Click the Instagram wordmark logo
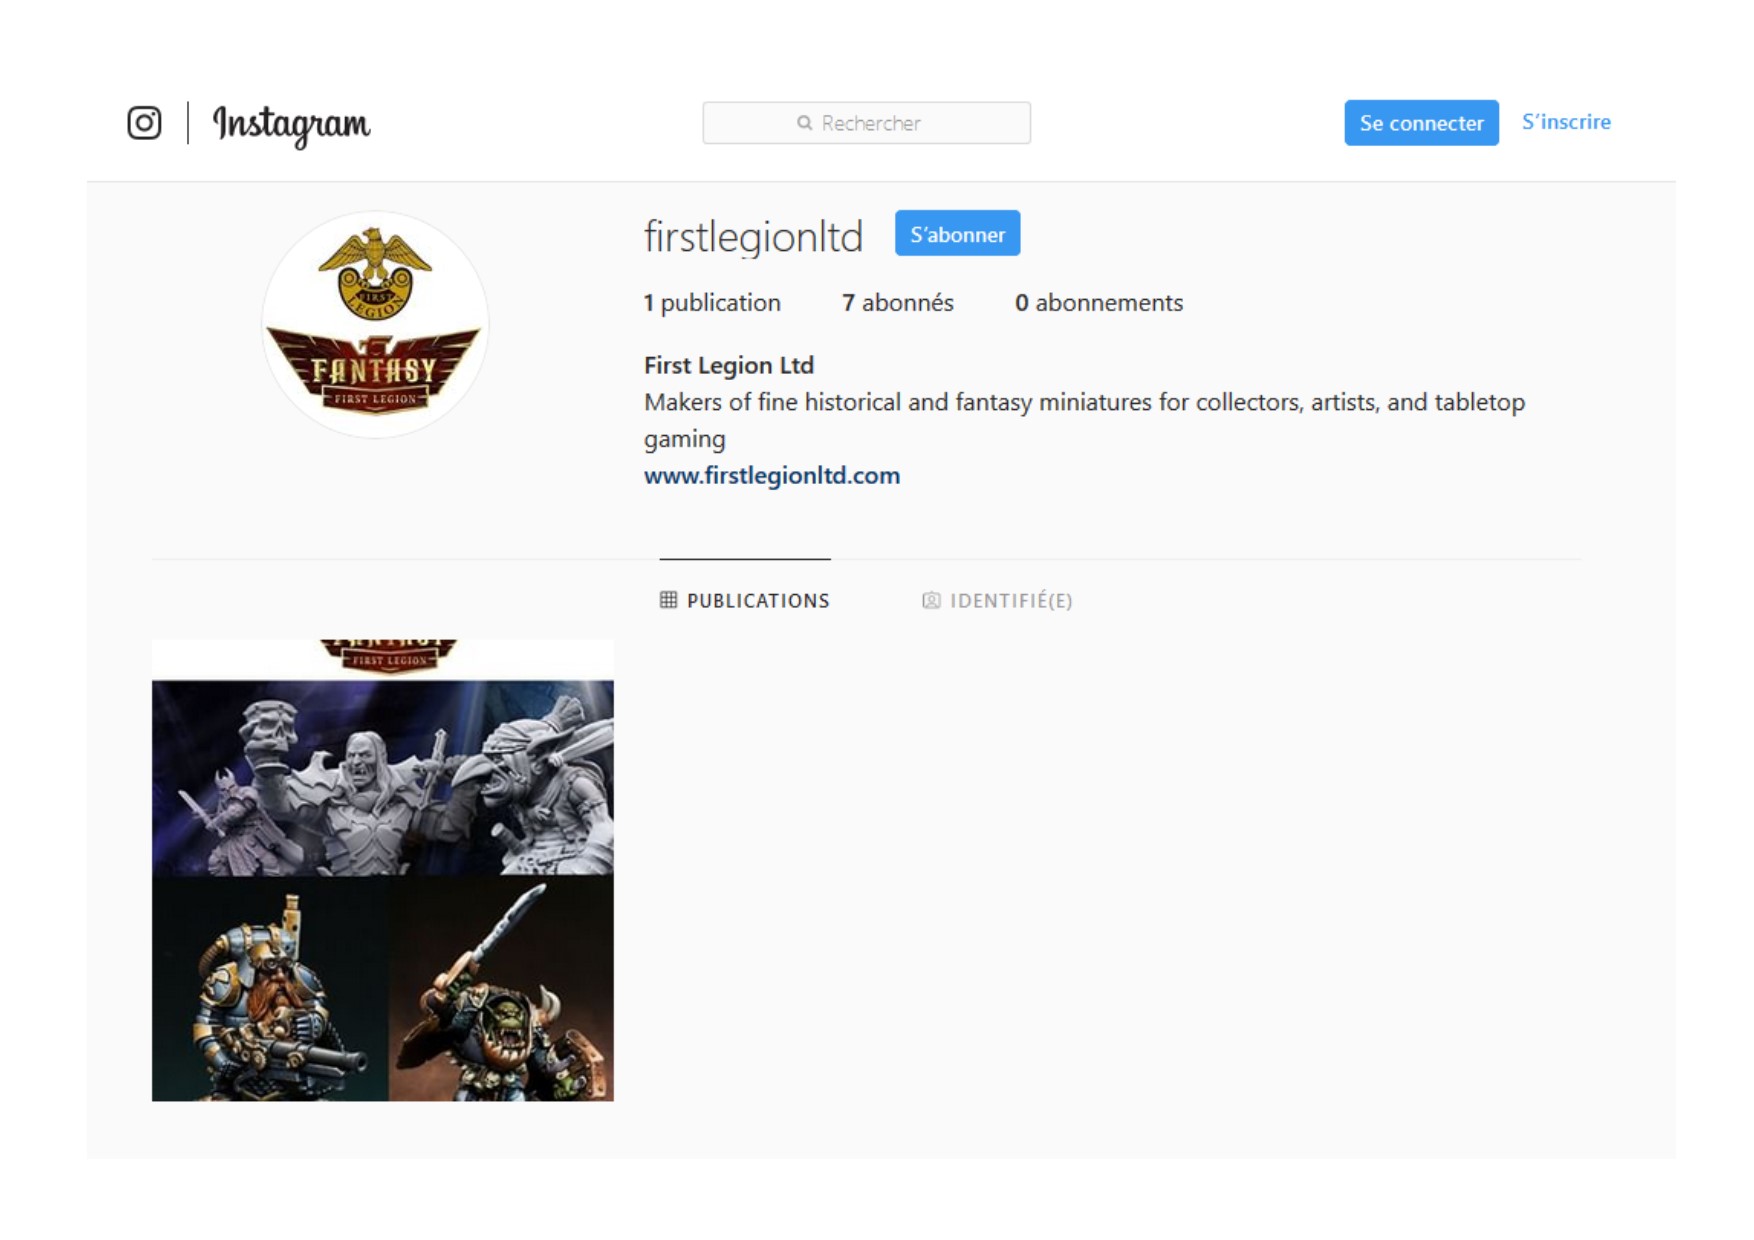Viewport: 1754px width, 1240px height. (291, 124)
